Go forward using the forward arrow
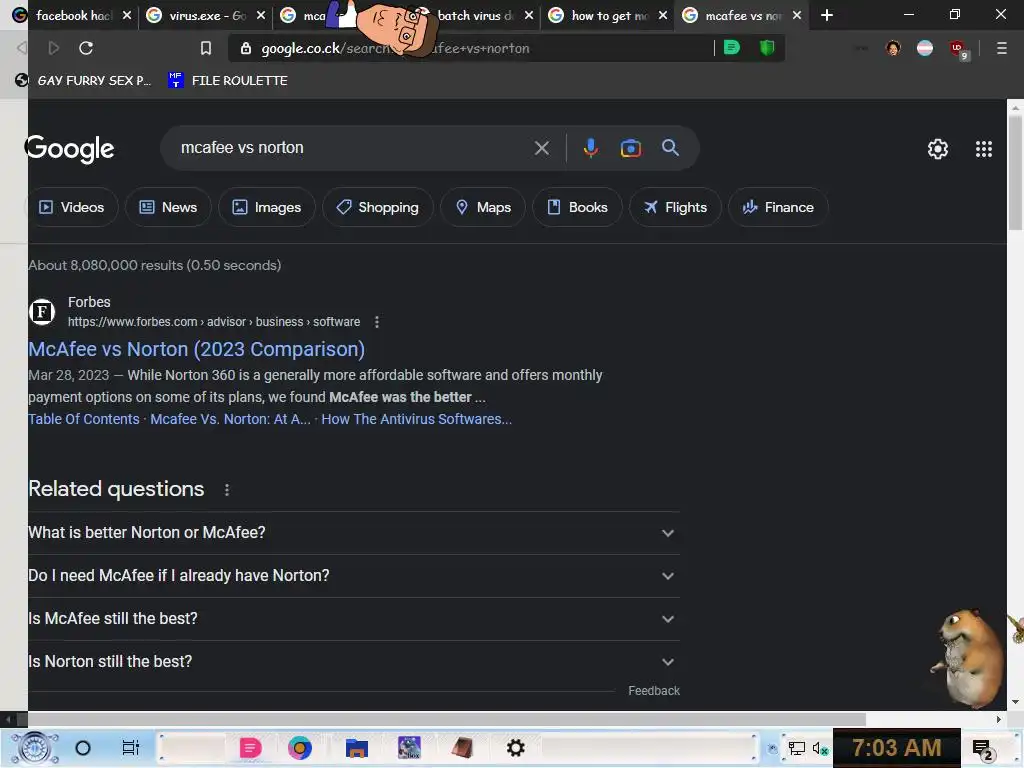Image resolution: width=1024 pixels, height=768 pixels. (x=54, y=48)
